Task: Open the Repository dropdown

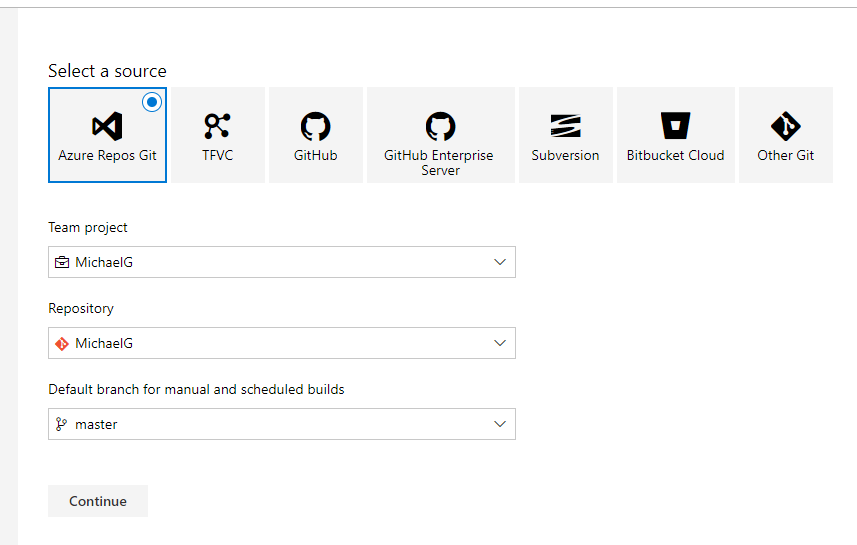Action: pos(281,343)
